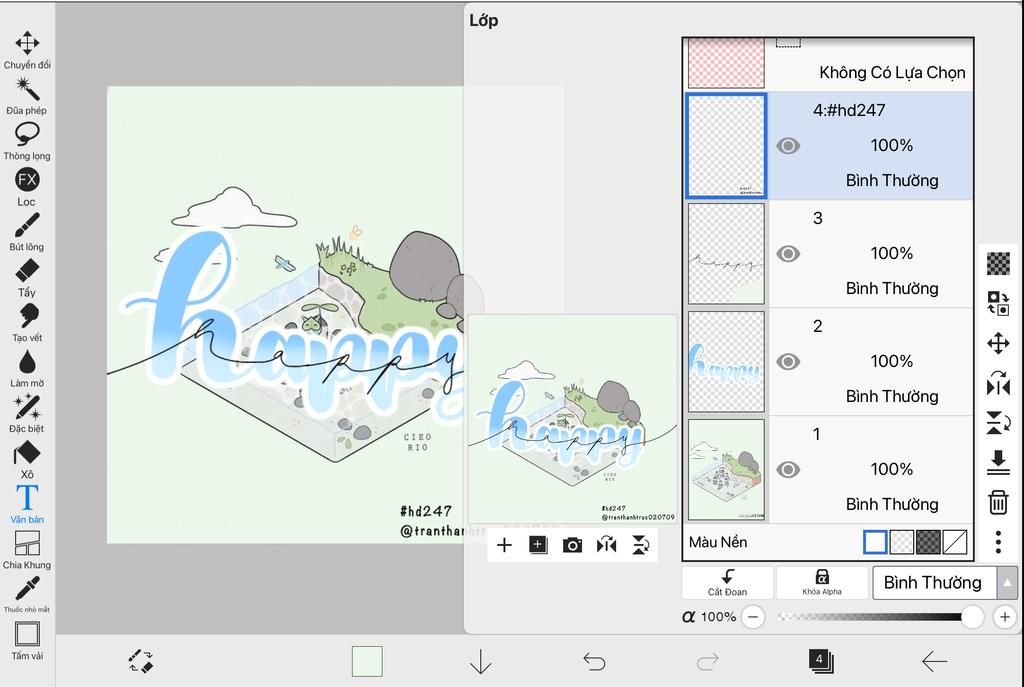1024x687 pixels.
Task: Delete the layer with trash icon
Action: [998, 502]
